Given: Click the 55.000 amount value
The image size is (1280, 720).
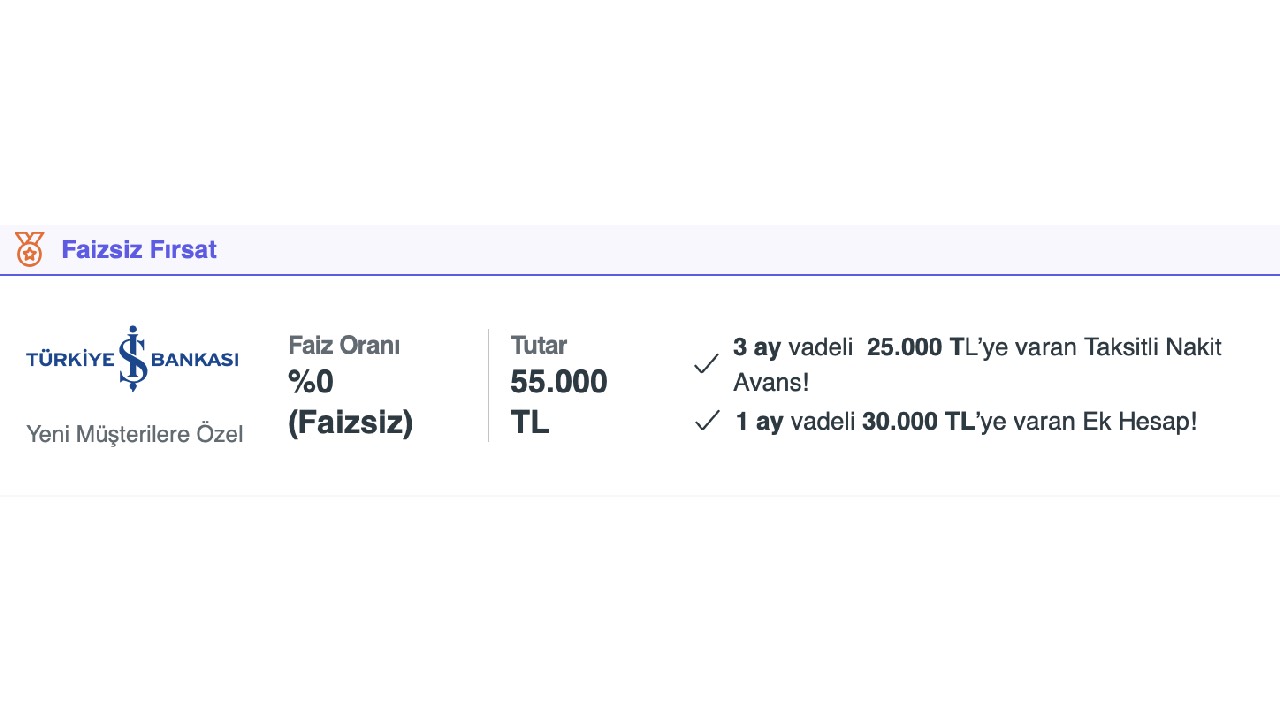Looking at the screenshot, I should click(558, 382).
